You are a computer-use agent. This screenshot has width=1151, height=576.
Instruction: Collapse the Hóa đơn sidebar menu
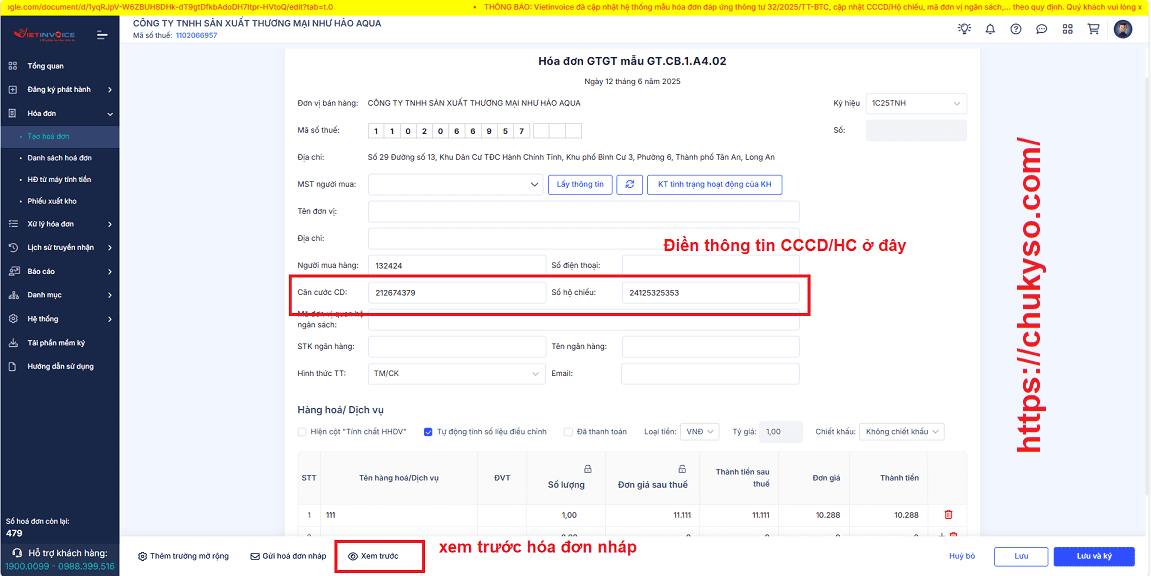tap(59, 114)
